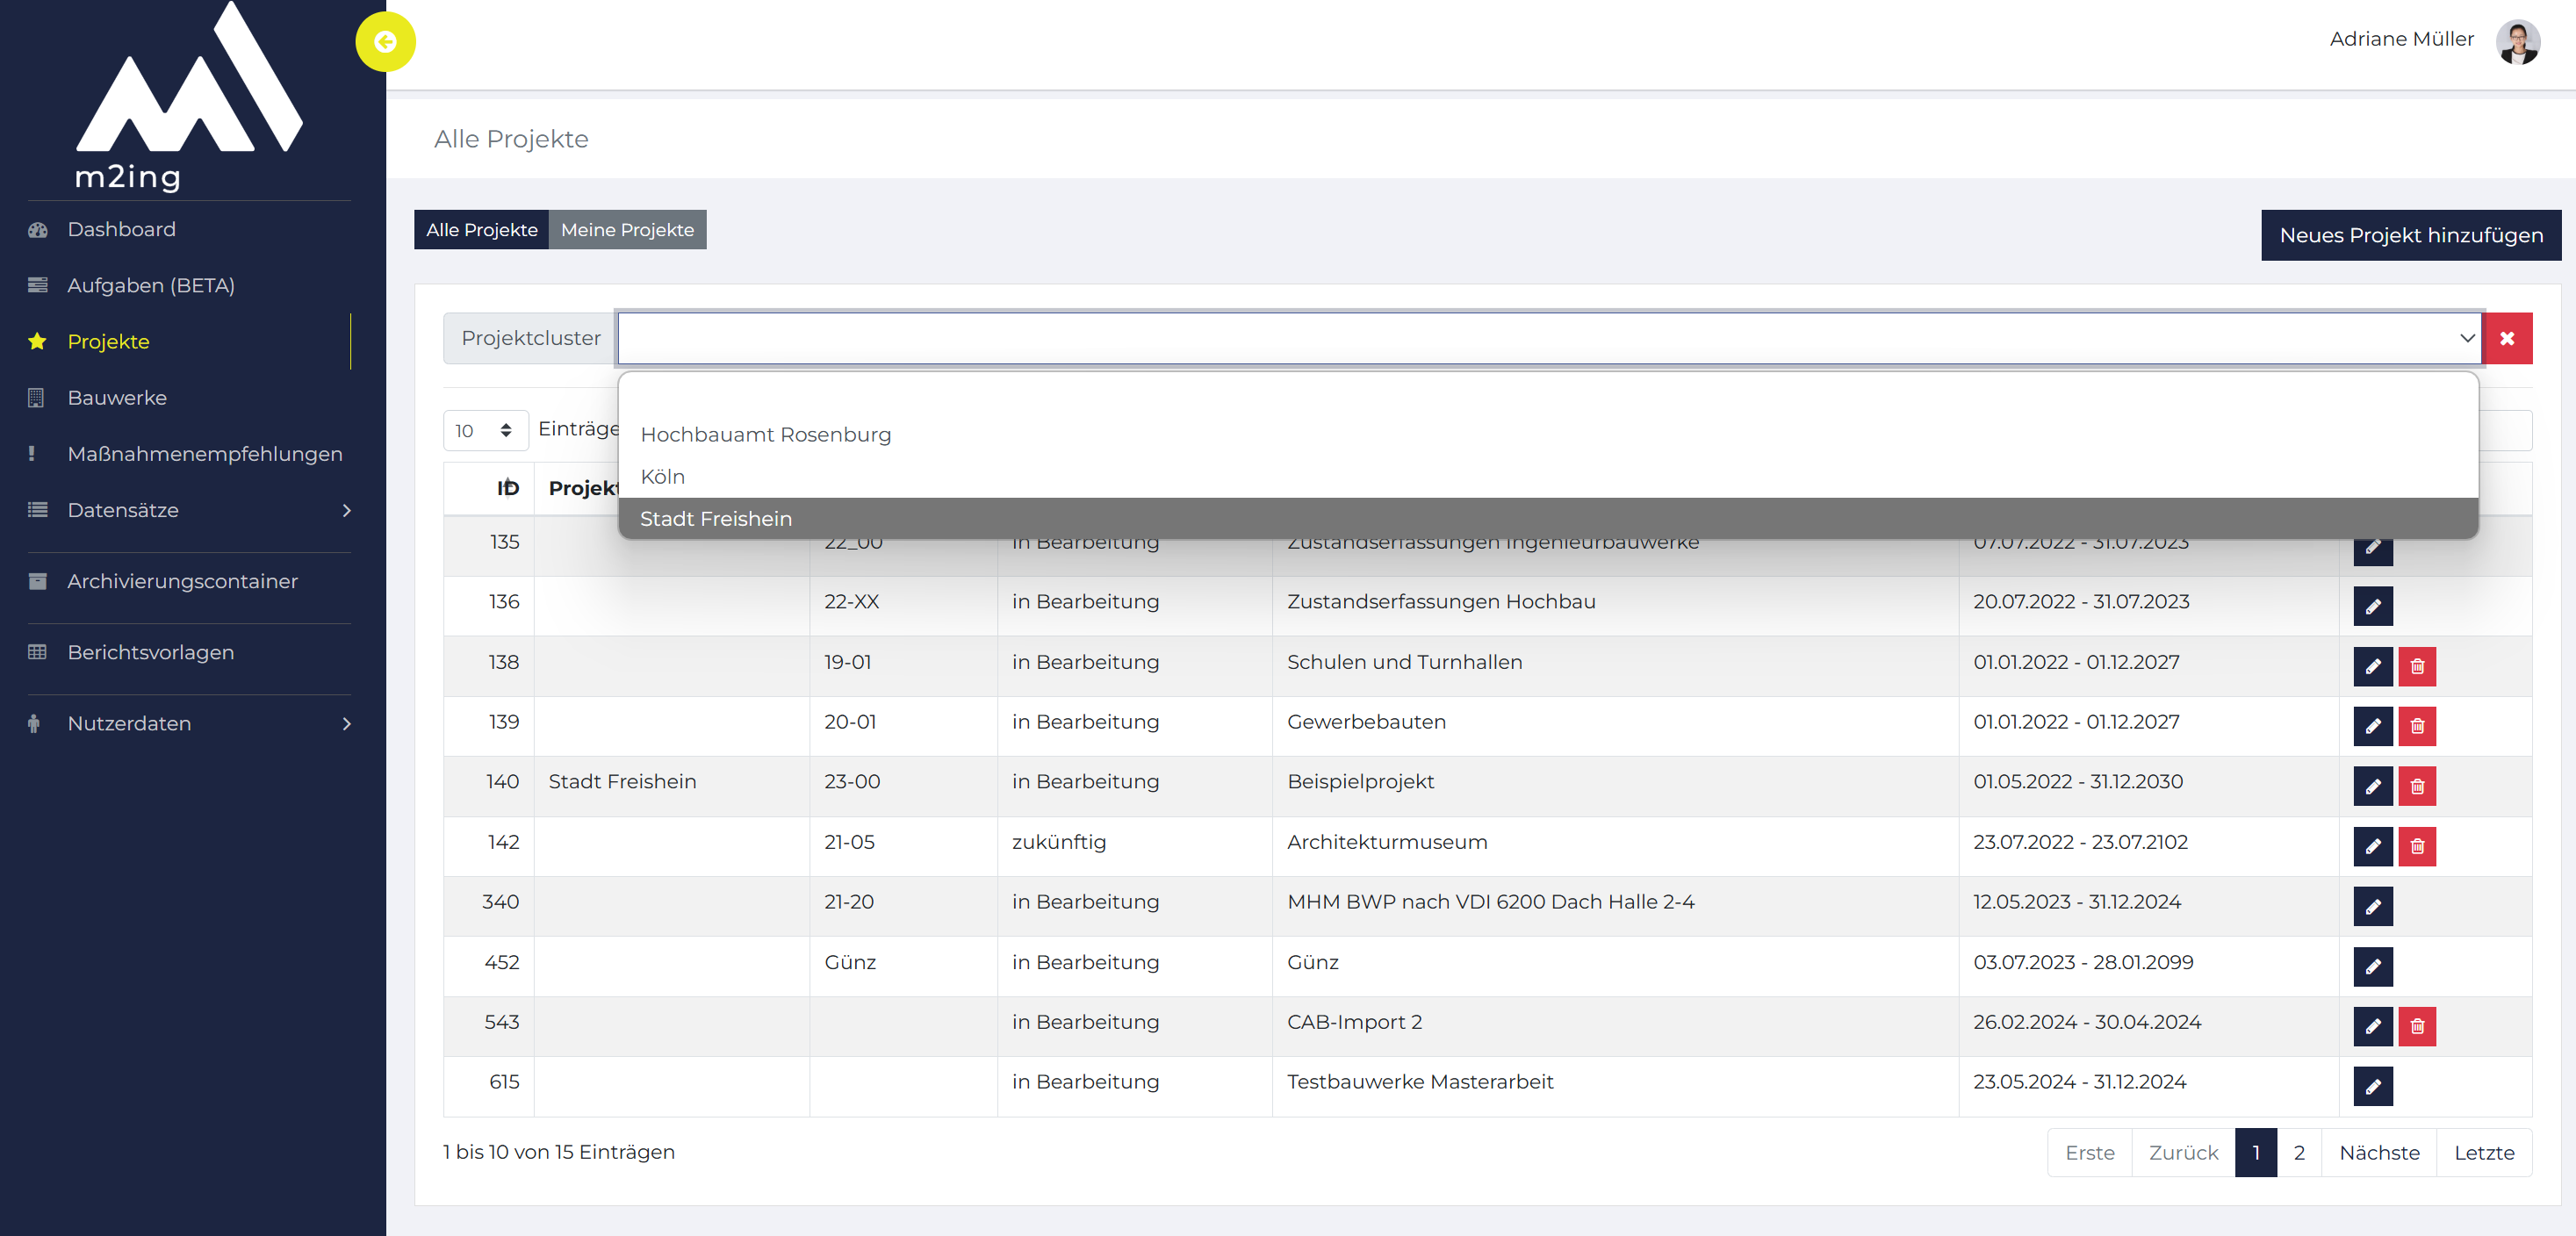Edit project 138 Schulen und Turnhallen
Viewport: 2576px width, 1236px height.
pos(2372,666)
